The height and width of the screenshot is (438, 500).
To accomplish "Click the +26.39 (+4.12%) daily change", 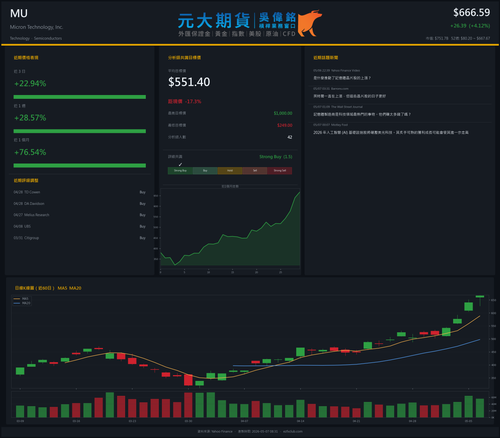I will 470,26.
